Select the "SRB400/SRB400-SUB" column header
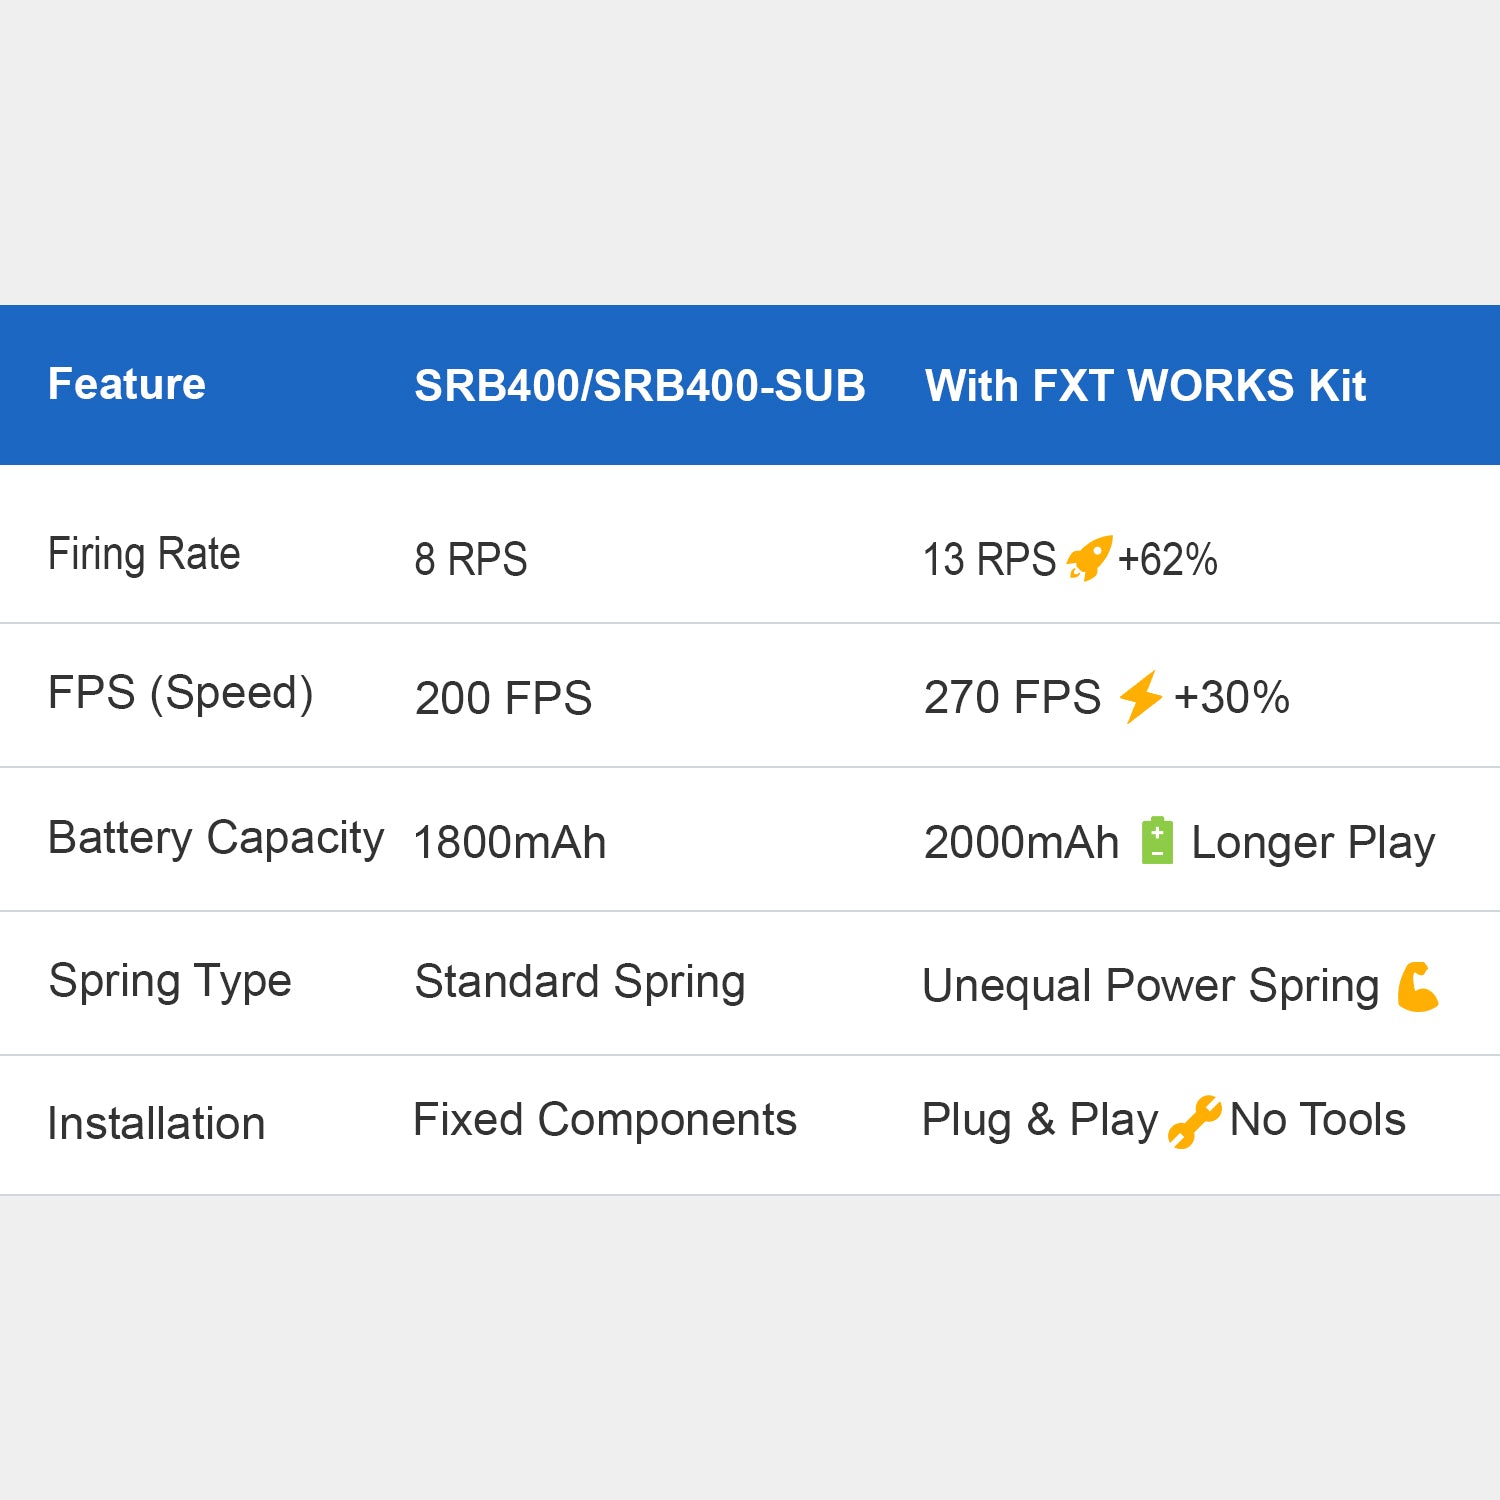The width and height of the screenshot is (1500, 1500). pos(639,386)
